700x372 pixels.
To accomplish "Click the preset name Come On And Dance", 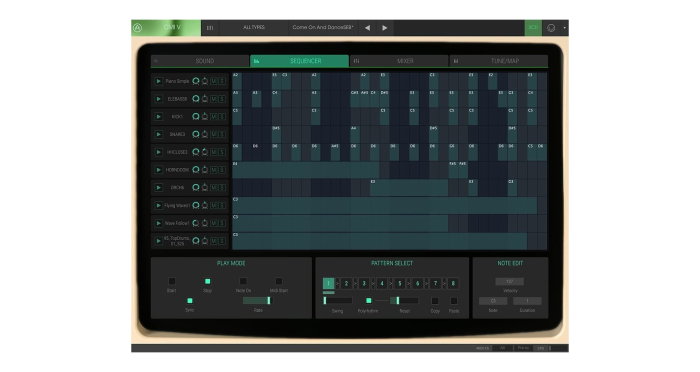I will 323,27.
